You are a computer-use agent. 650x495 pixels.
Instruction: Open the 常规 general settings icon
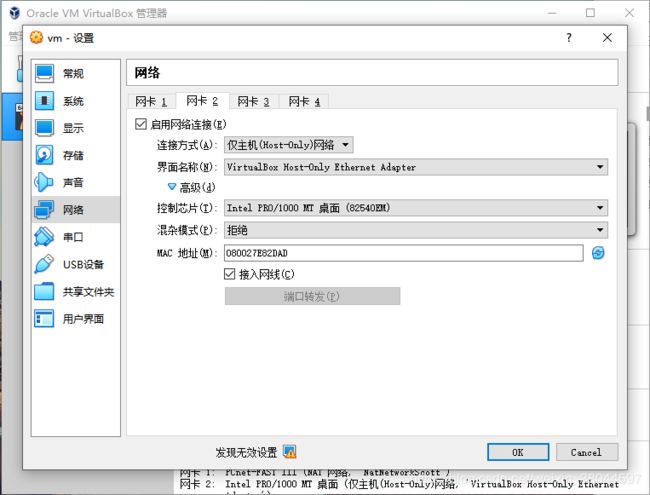[44, 73]
